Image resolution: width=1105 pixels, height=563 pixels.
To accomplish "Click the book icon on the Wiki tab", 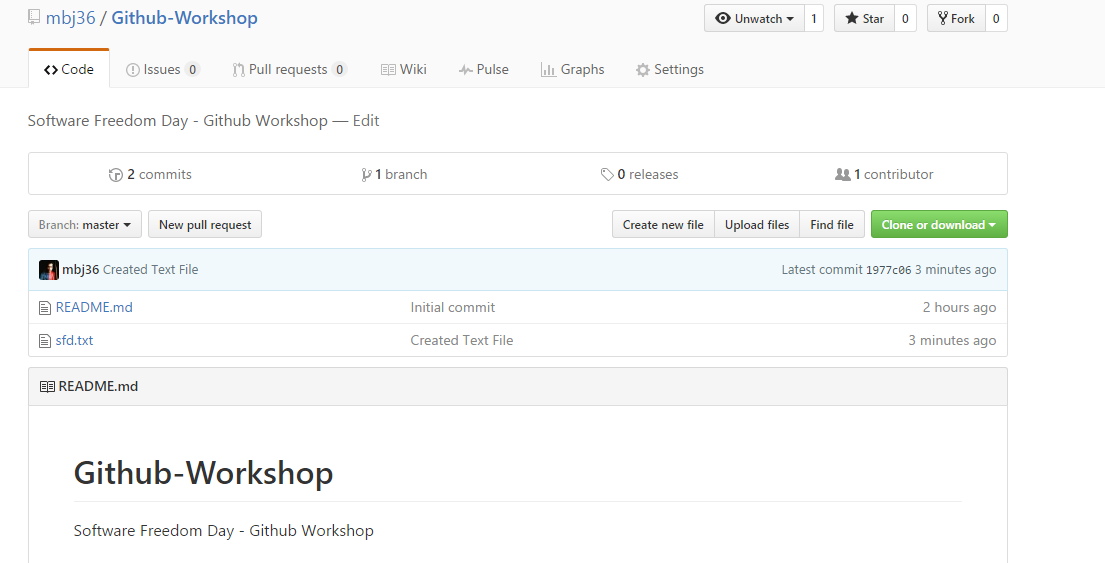I will [388, 70].
